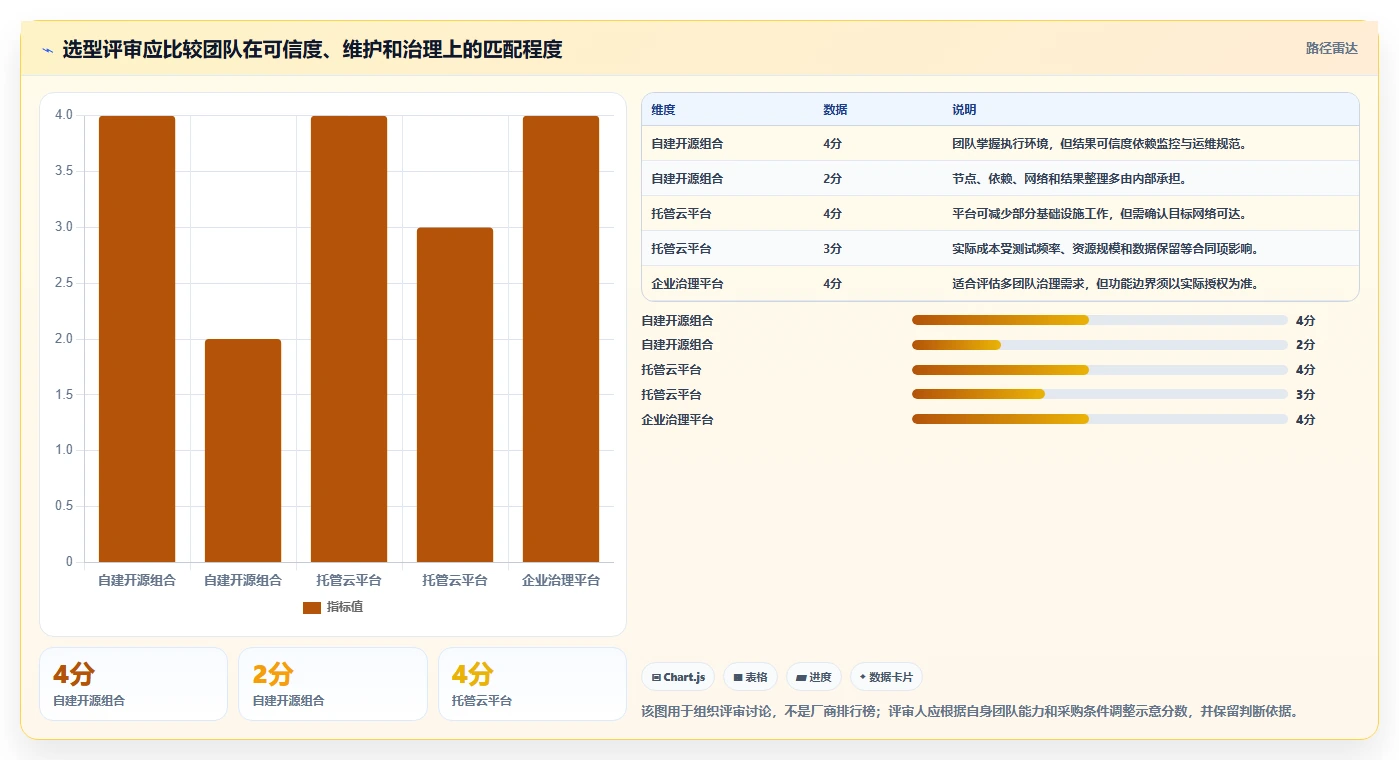Click the 2分 cell in the table
The image size is (1399, 760).
(832, 179)
